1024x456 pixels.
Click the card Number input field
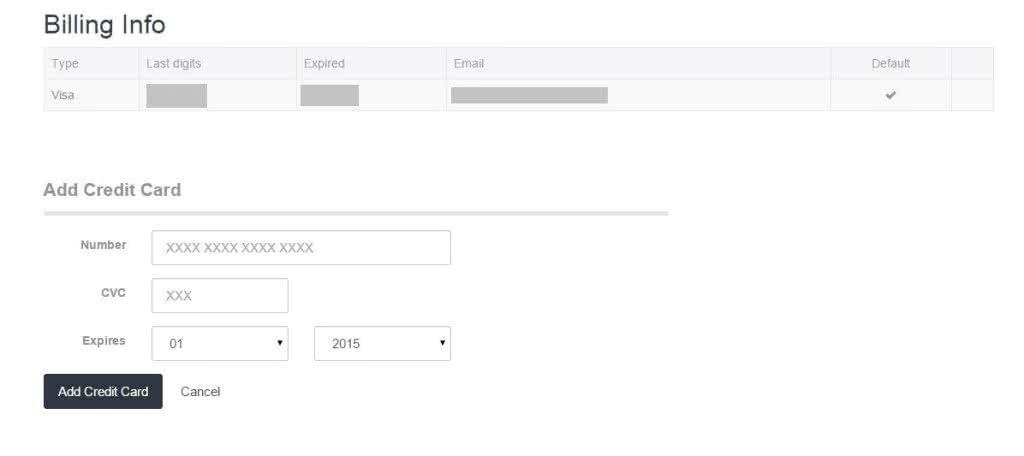301,248
